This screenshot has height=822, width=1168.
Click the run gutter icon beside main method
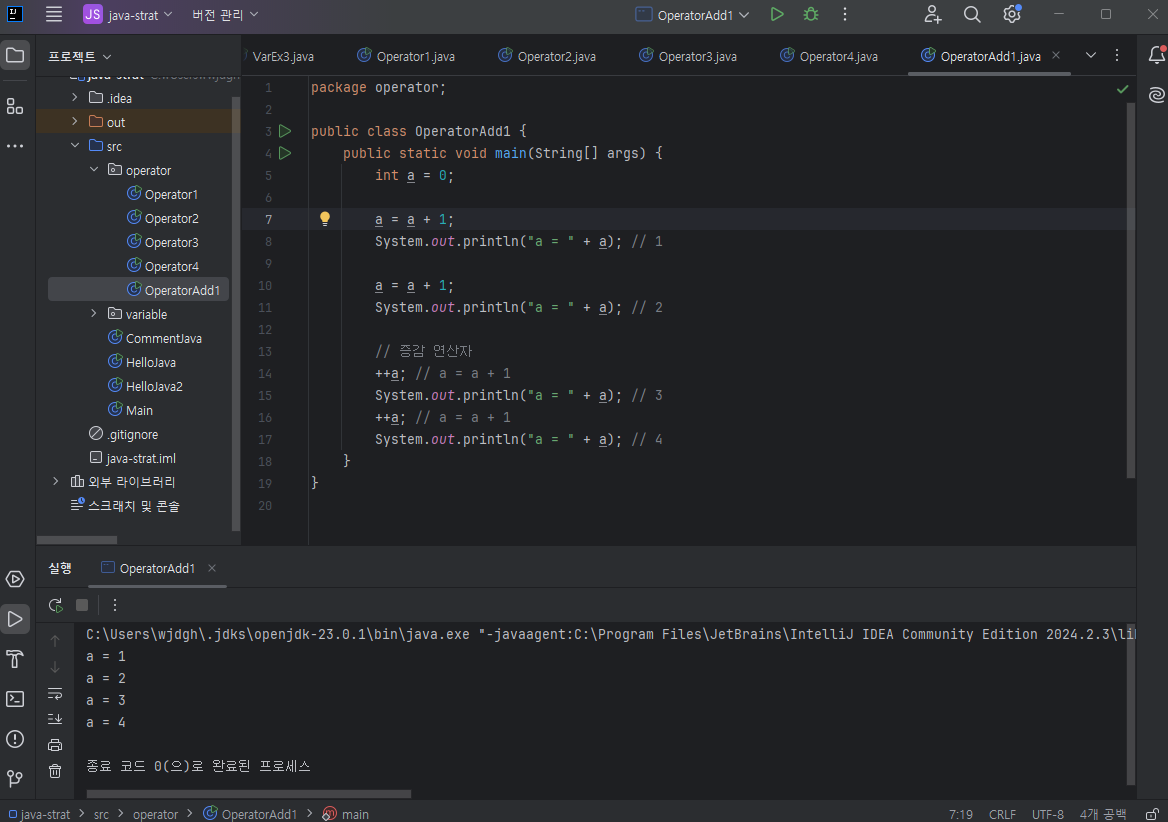tap(285, 153)
